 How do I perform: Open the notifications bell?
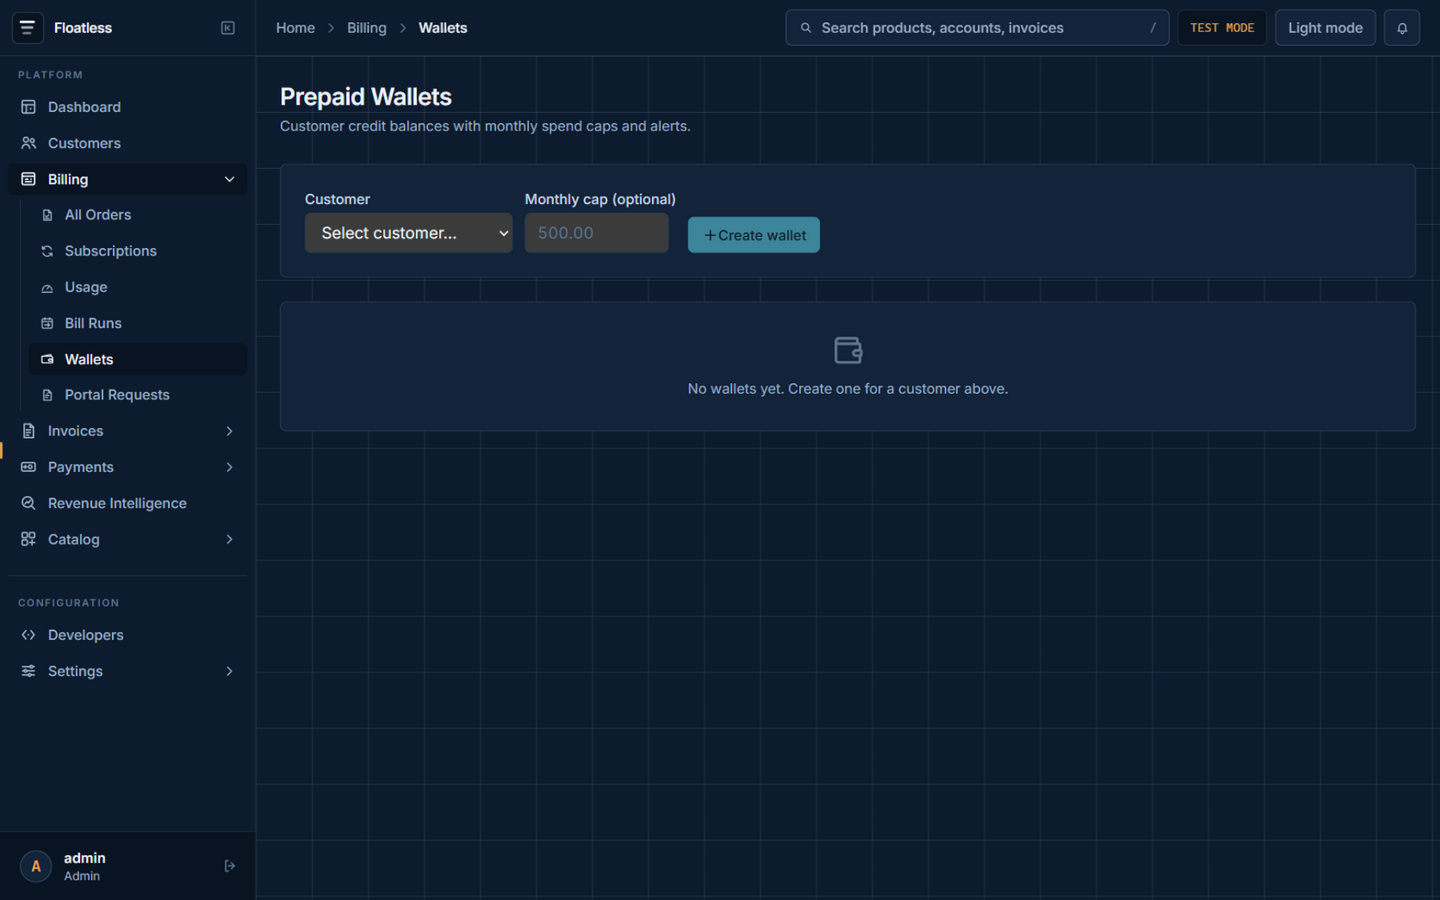point(1402,28)
